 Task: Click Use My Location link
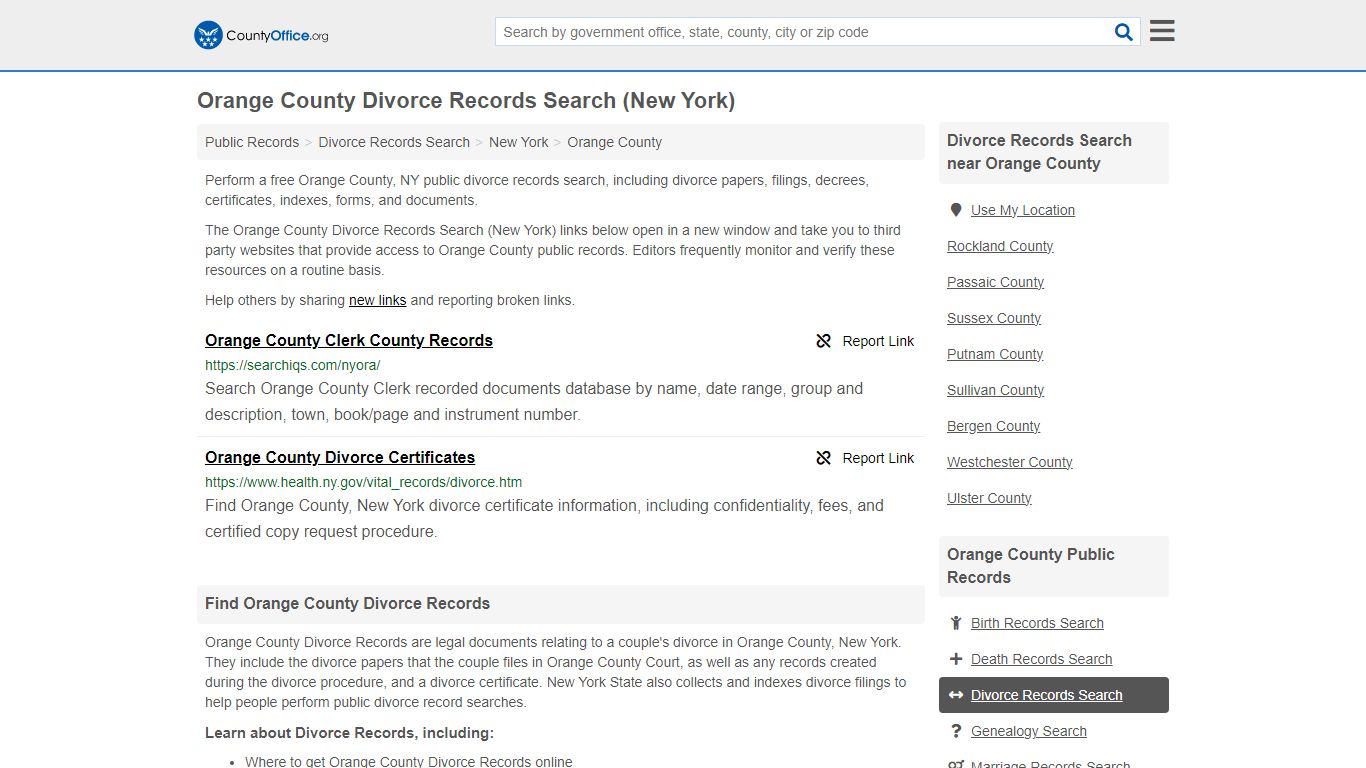click(x=1023, y=210)
